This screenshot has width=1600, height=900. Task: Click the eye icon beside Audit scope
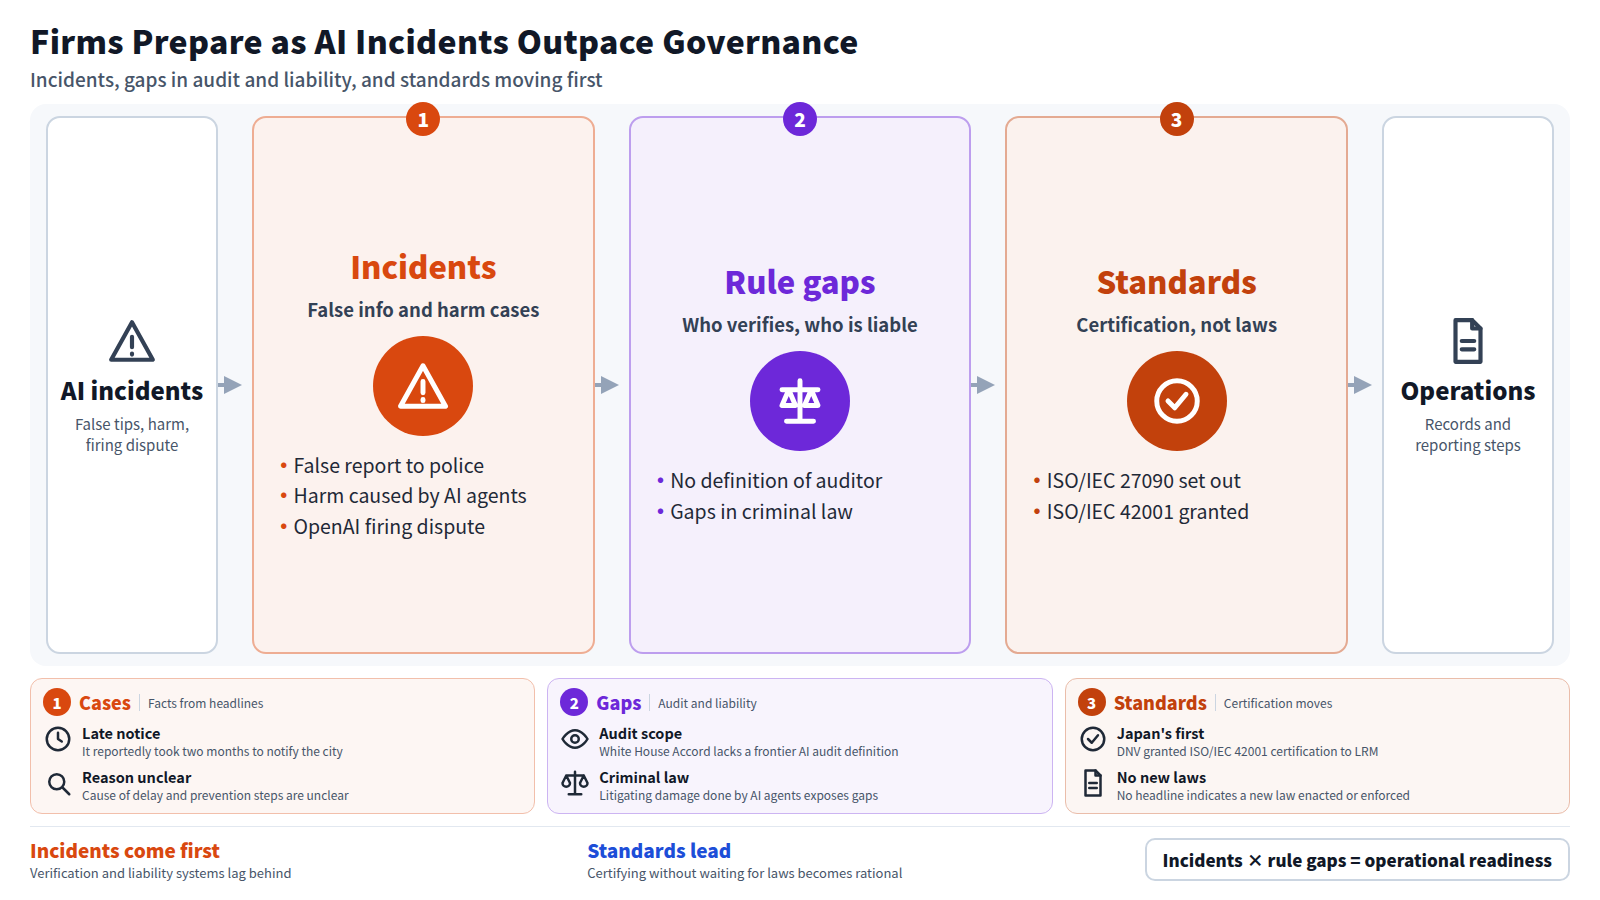point(575,739)
